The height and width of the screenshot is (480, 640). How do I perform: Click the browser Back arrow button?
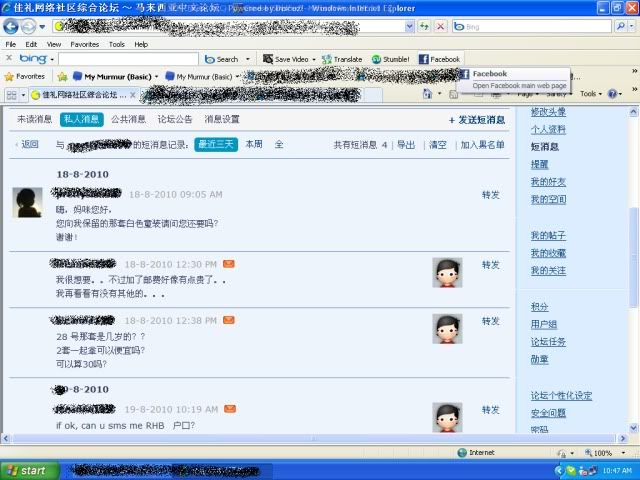[12, 26]
